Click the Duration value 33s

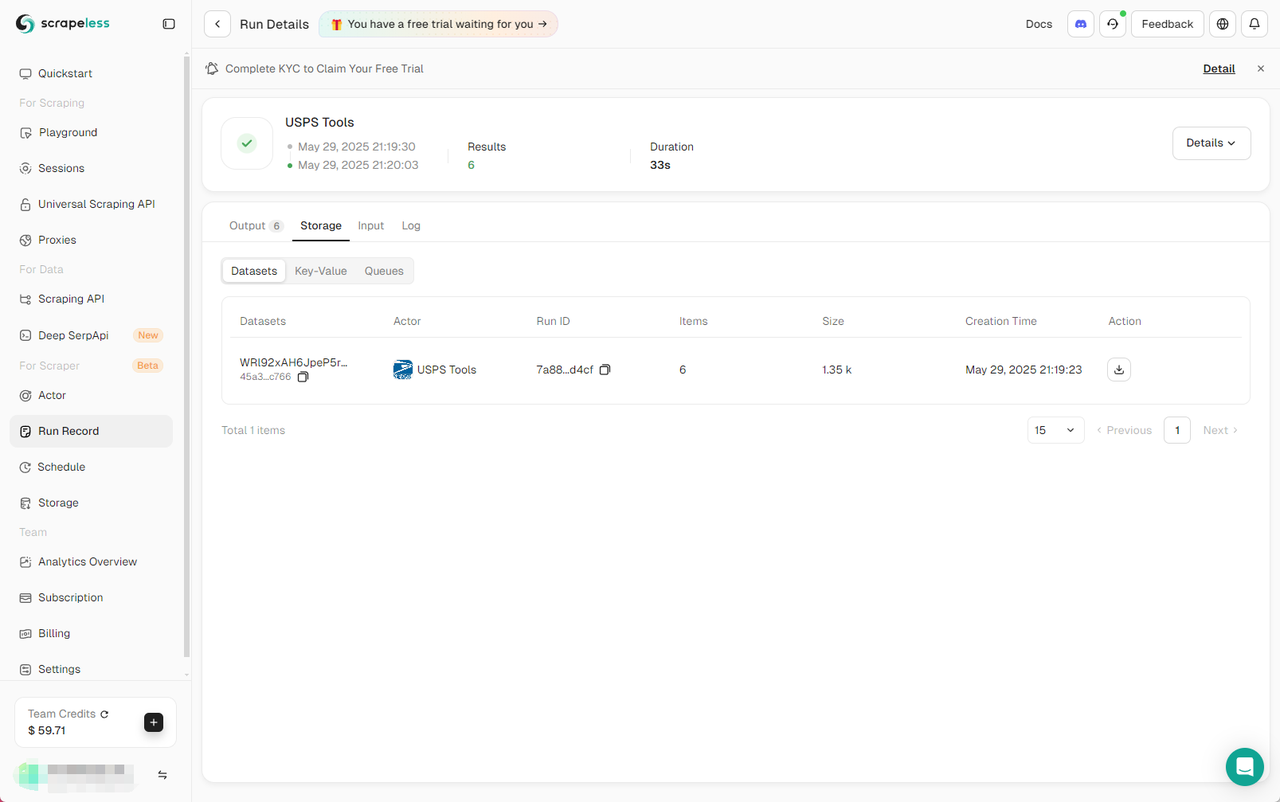point(660,165)
